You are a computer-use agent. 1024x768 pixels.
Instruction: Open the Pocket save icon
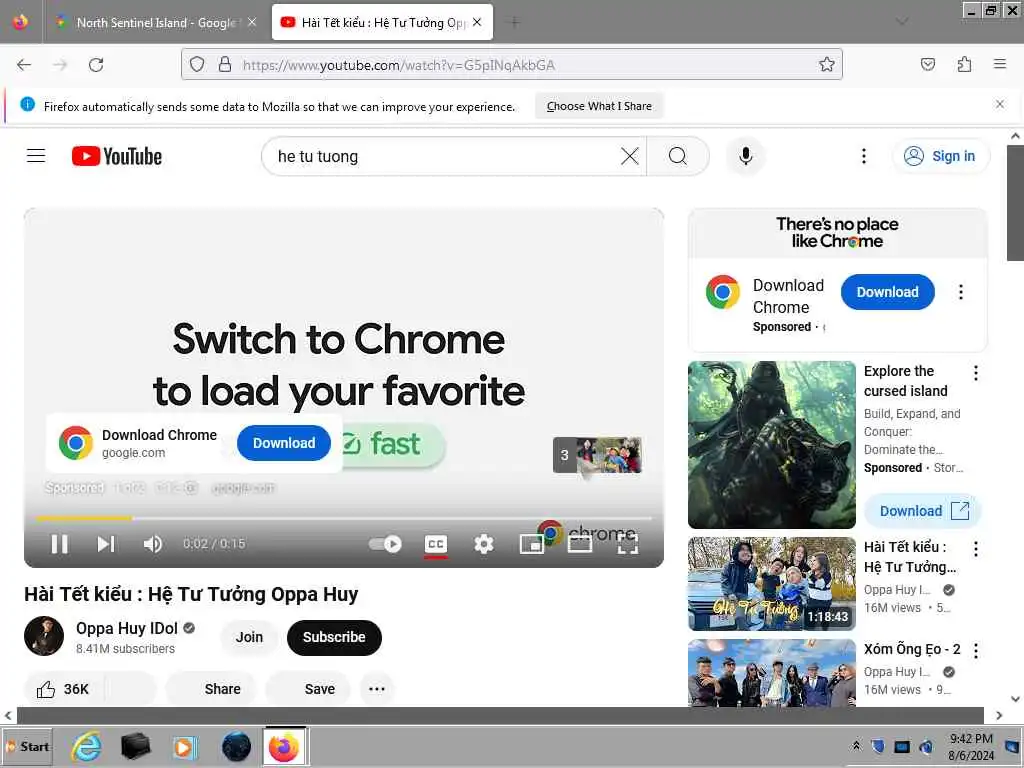point(928,64)
